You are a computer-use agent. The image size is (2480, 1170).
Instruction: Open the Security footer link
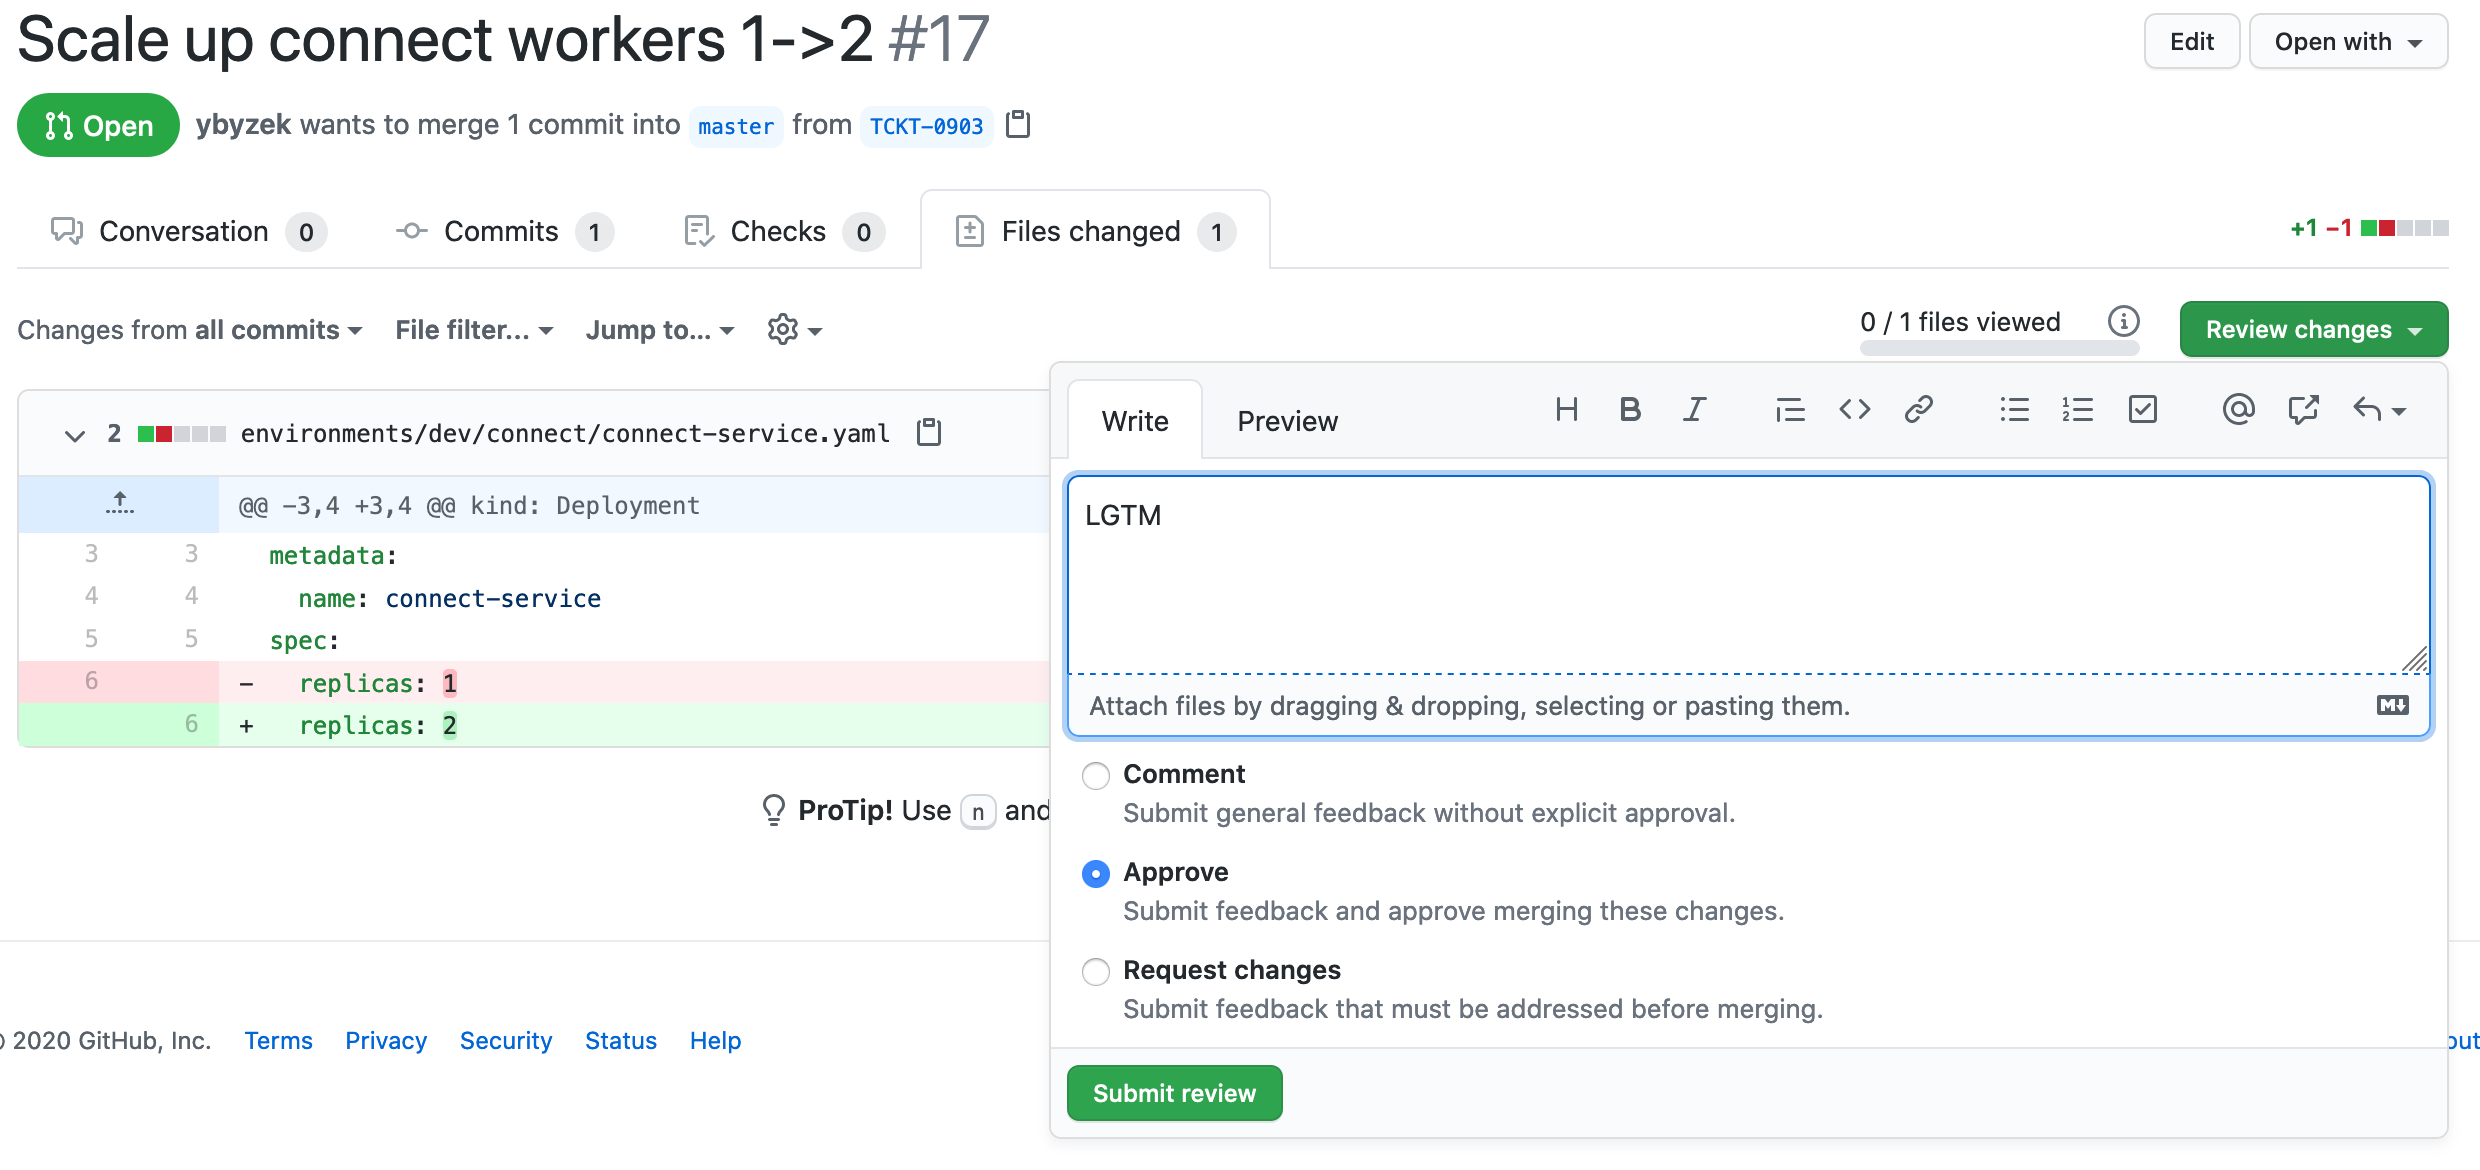point(506,1040)
